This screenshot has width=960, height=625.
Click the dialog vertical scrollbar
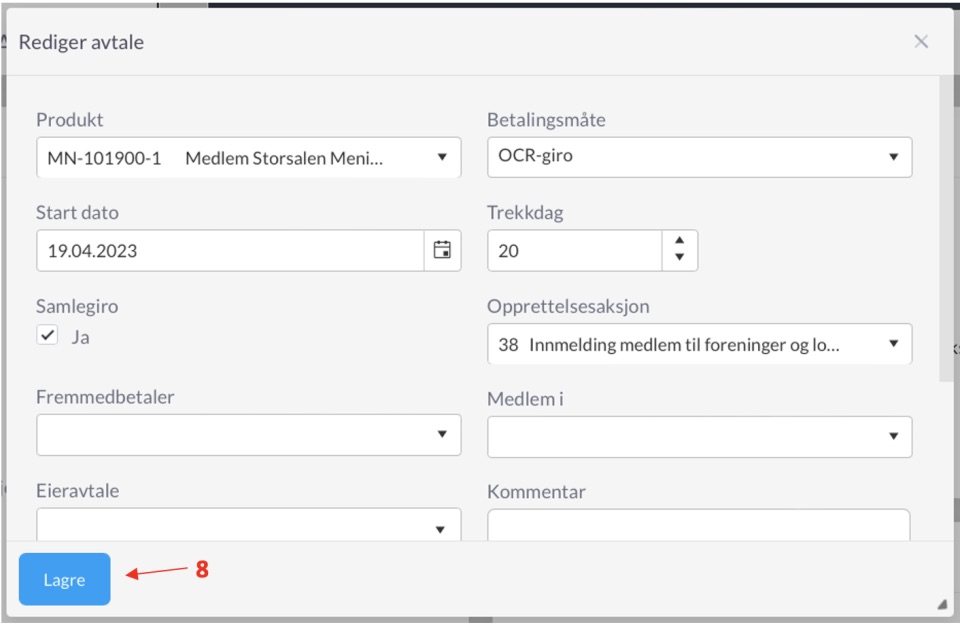(945, 229)
